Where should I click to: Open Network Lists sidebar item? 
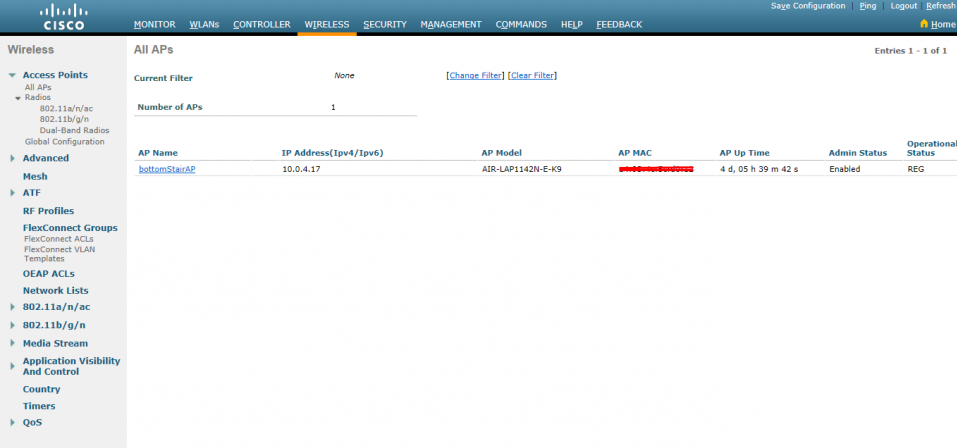click(56, 291)
